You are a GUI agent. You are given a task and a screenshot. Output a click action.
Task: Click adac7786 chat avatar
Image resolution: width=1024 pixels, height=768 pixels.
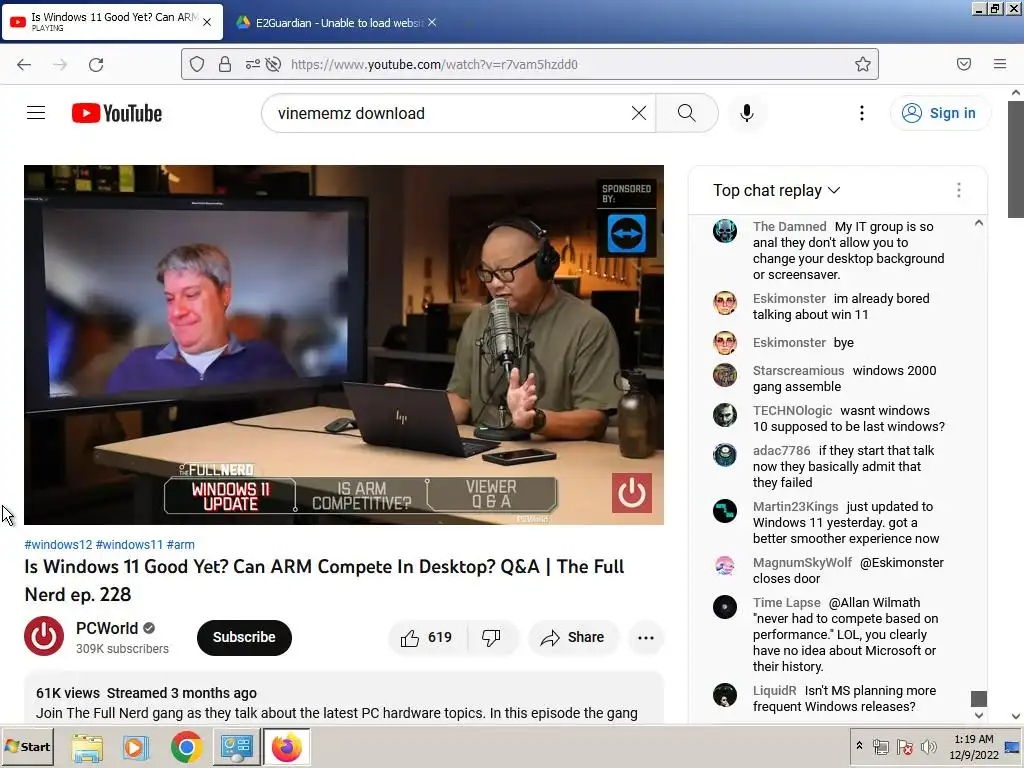pos(725,455)
